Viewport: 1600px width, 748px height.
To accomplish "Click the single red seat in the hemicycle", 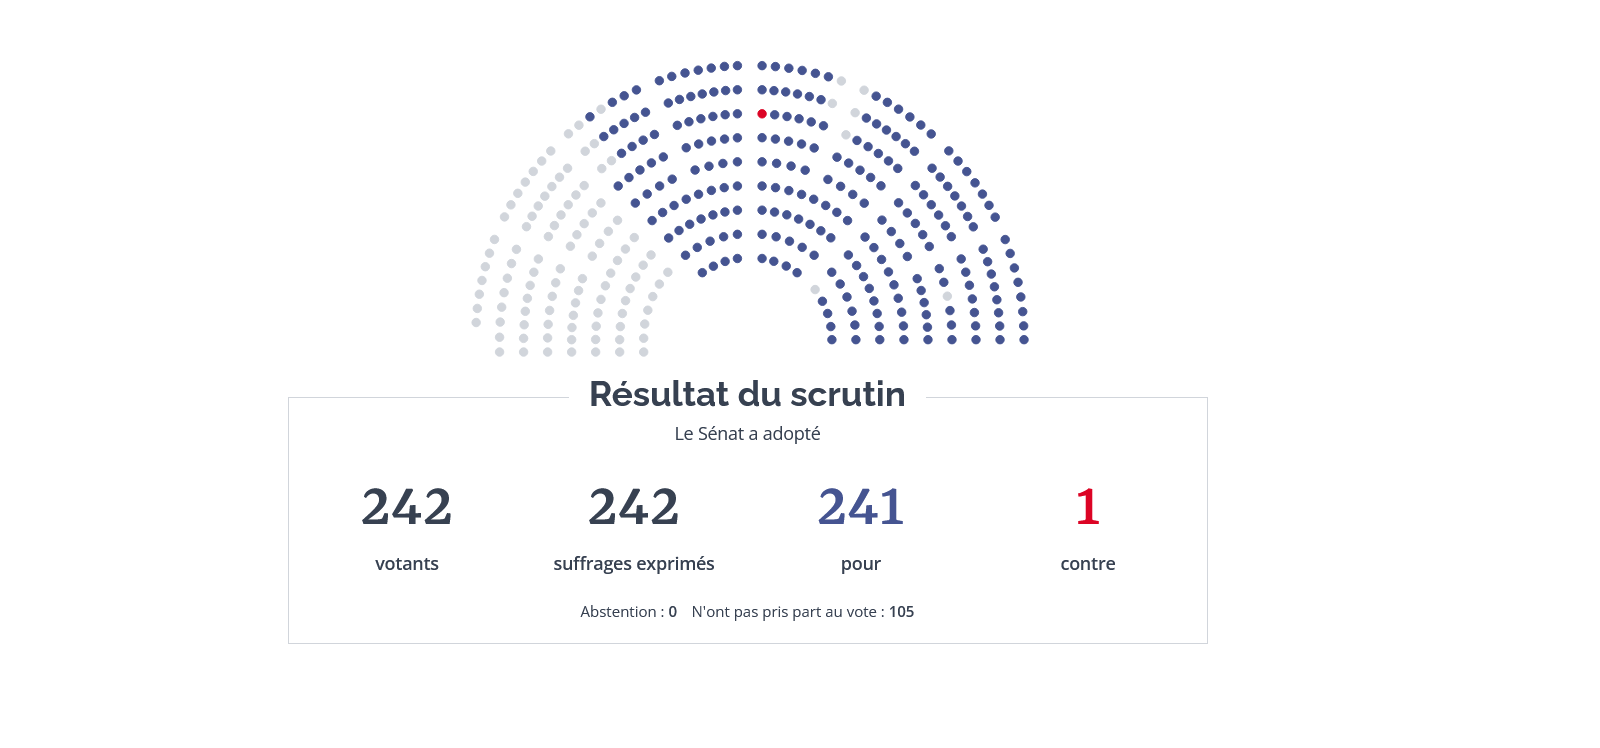I will click(762, 114).
